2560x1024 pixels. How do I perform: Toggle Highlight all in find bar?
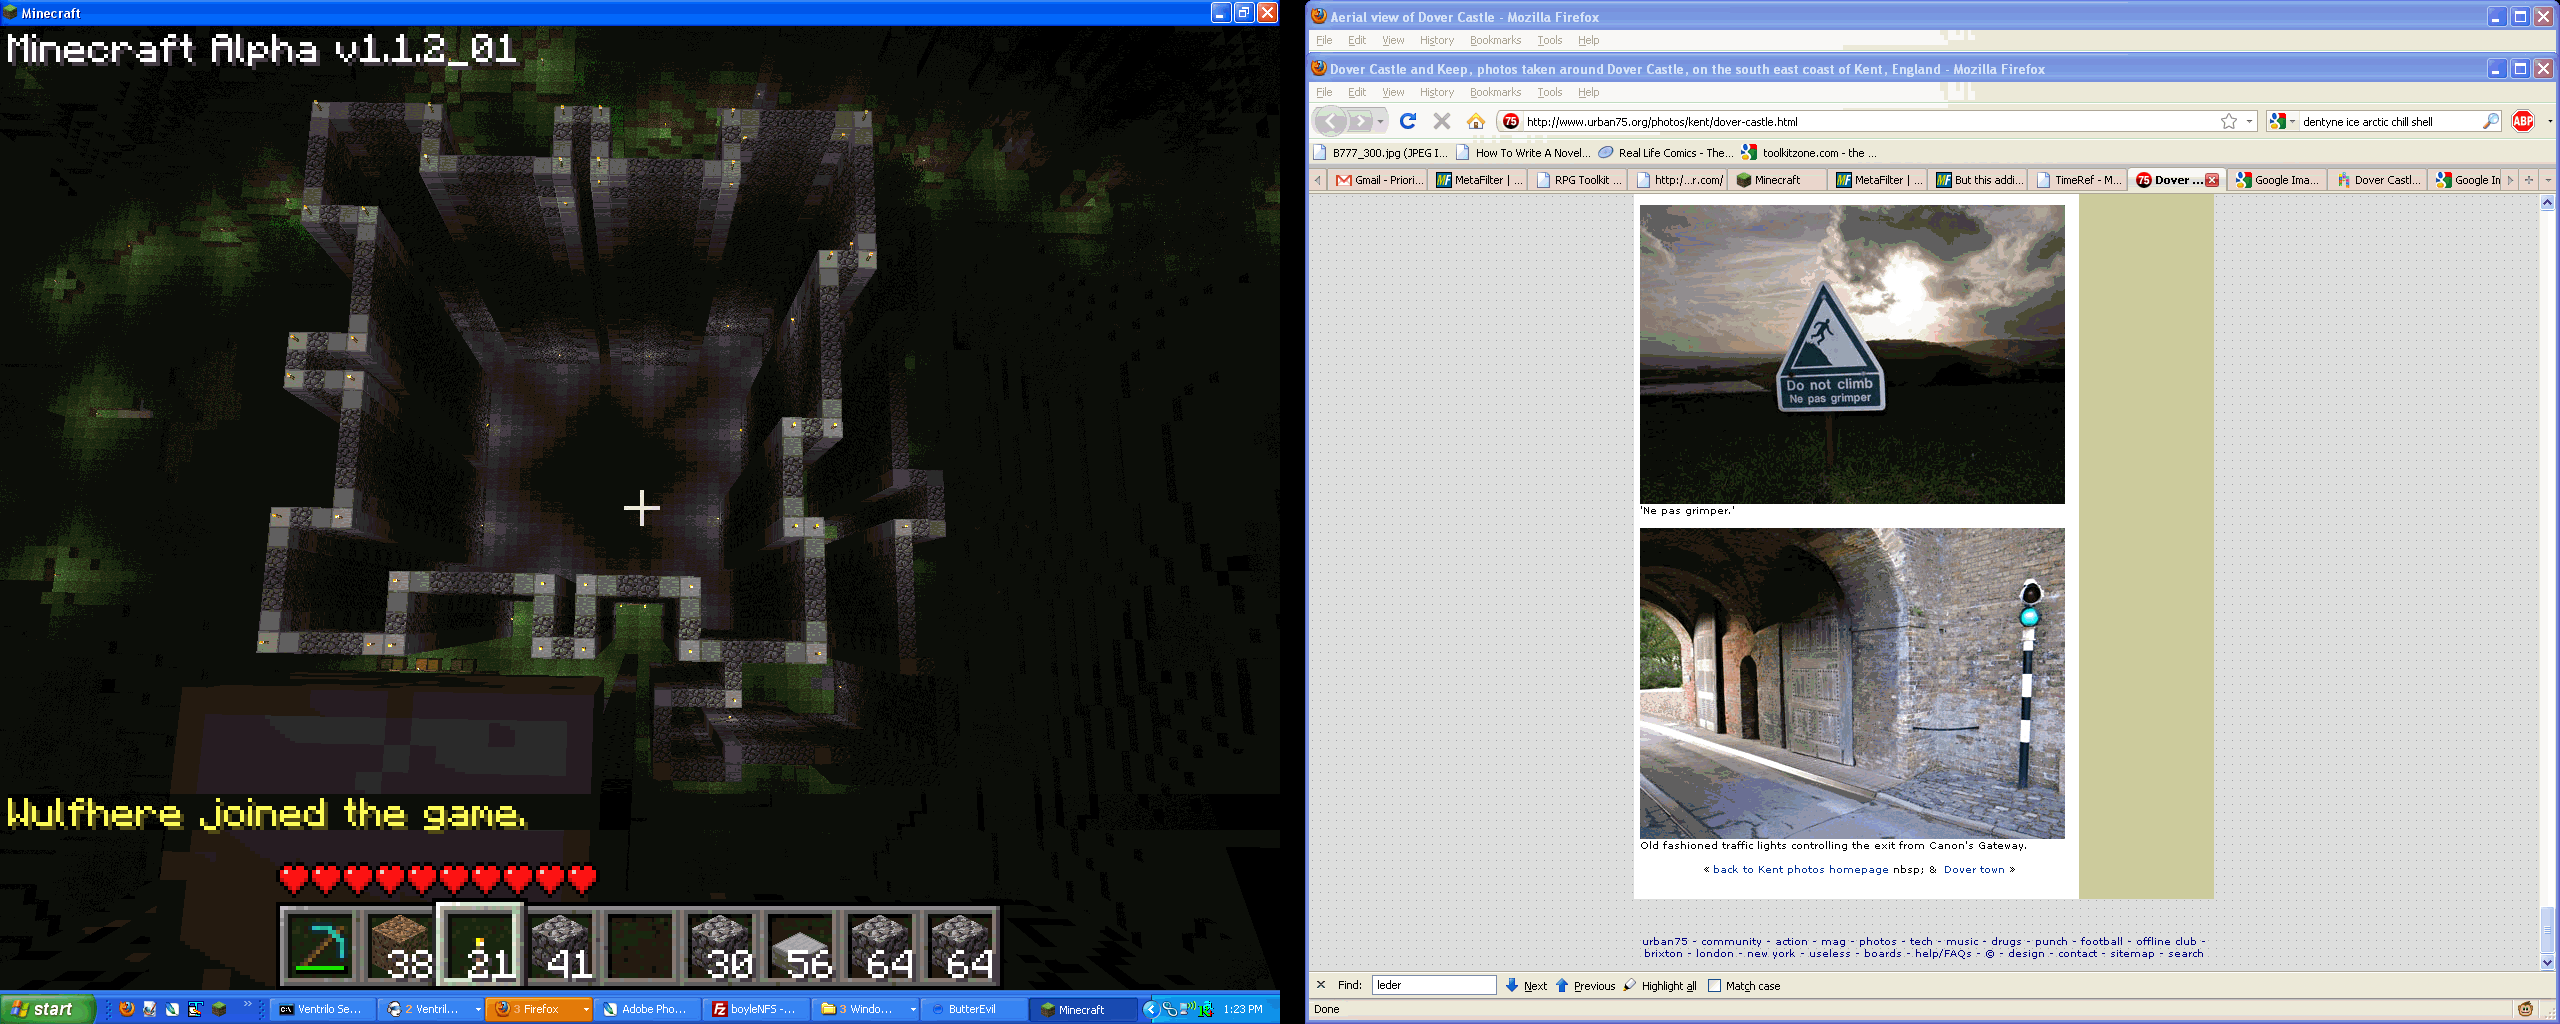coord(1660,985)
